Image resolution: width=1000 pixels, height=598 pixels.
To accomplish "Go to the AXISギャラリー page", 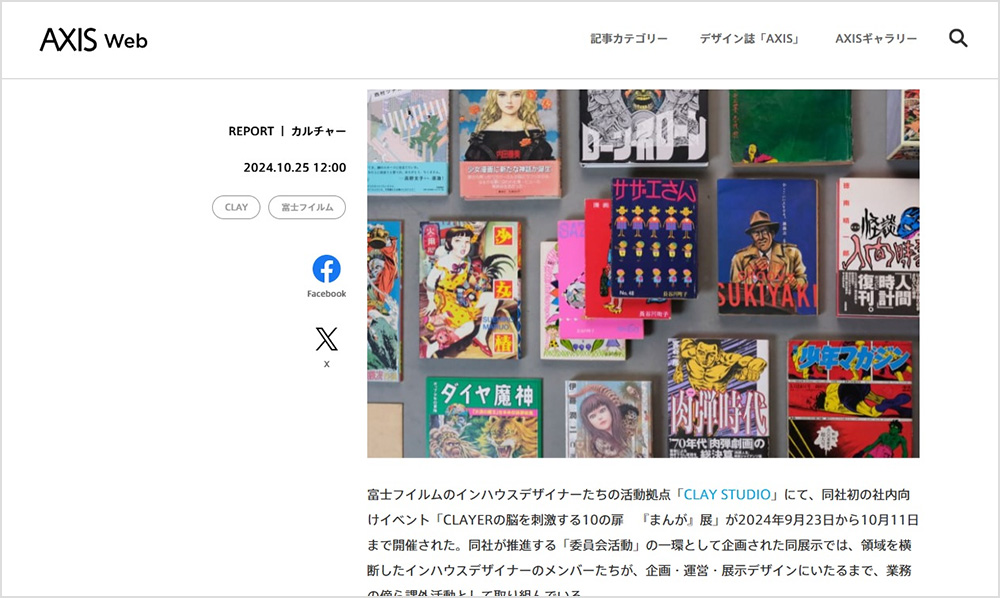I will tap(876, 38).
